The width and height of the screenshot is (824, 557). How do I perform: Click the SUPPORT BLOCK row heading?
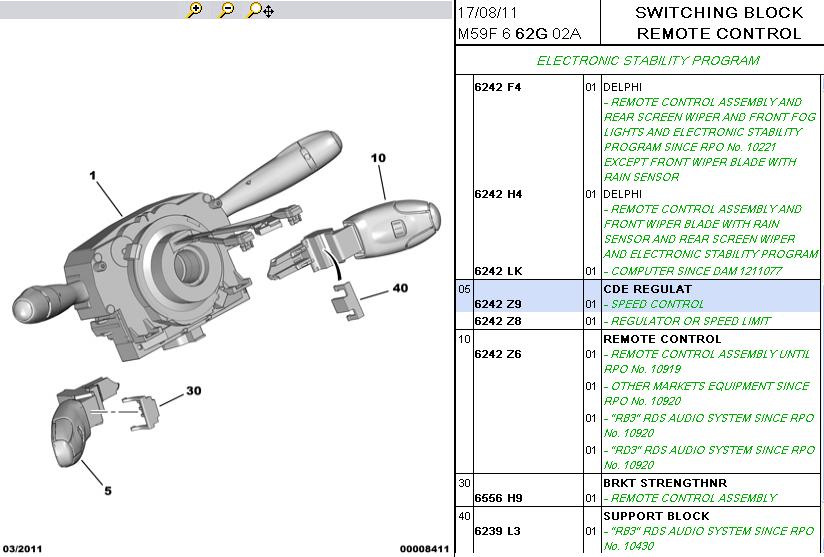(x=656, y=516)
